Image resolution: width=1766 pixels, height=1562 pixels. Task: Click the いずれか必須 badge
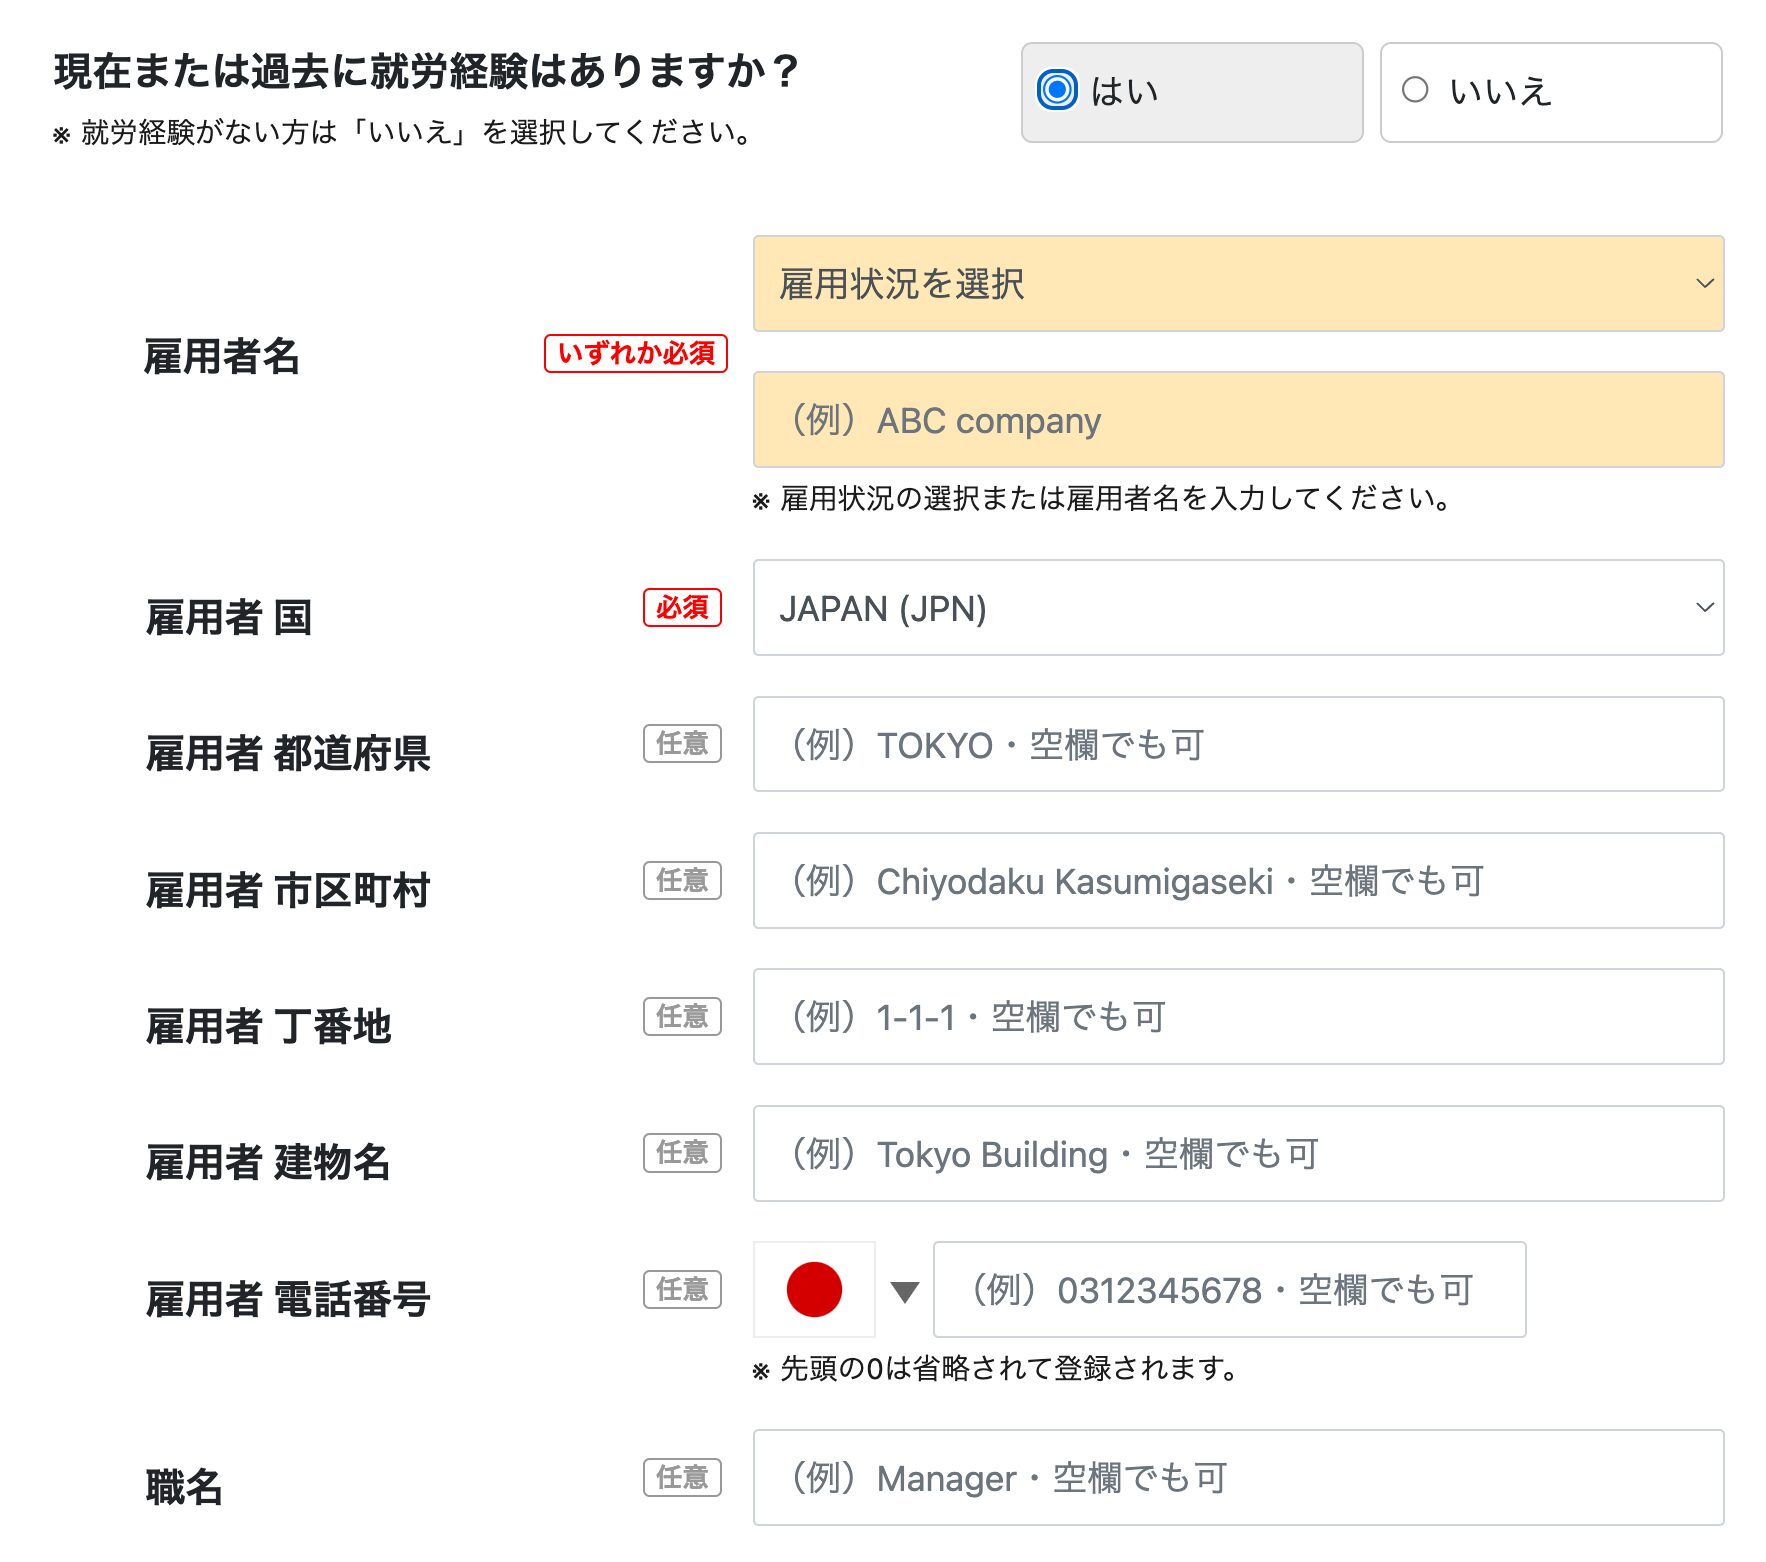636,354
